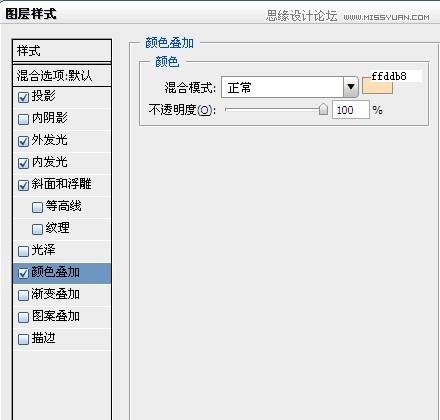The height and width of the screenshot is (420, 440).
Task: Toggle the 外发光 outer glow checkbox
Action: click(x=23, y=141)
